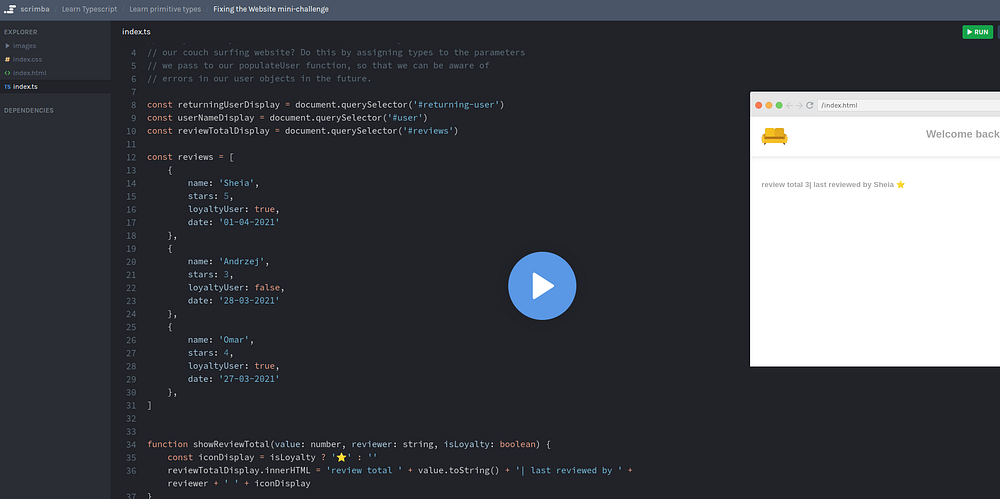Click the HTML brackets icon beside index.html

click(7, 73)
